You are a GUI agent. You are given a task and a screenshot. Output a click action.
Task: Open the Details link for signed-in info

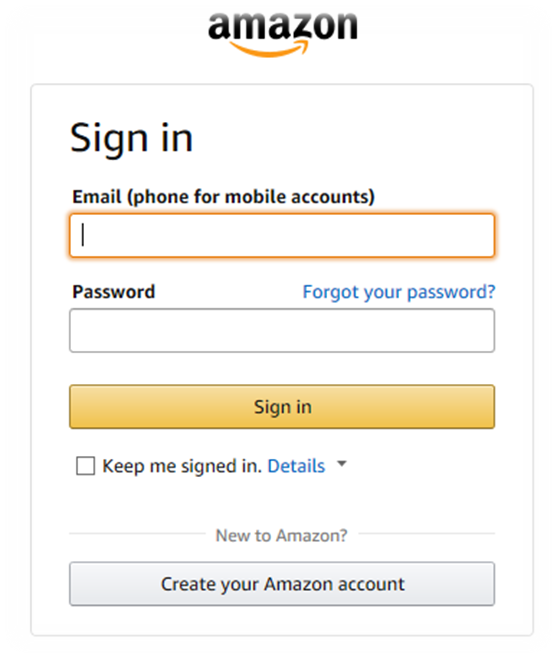pyautogui.click(x=296, y=466)
